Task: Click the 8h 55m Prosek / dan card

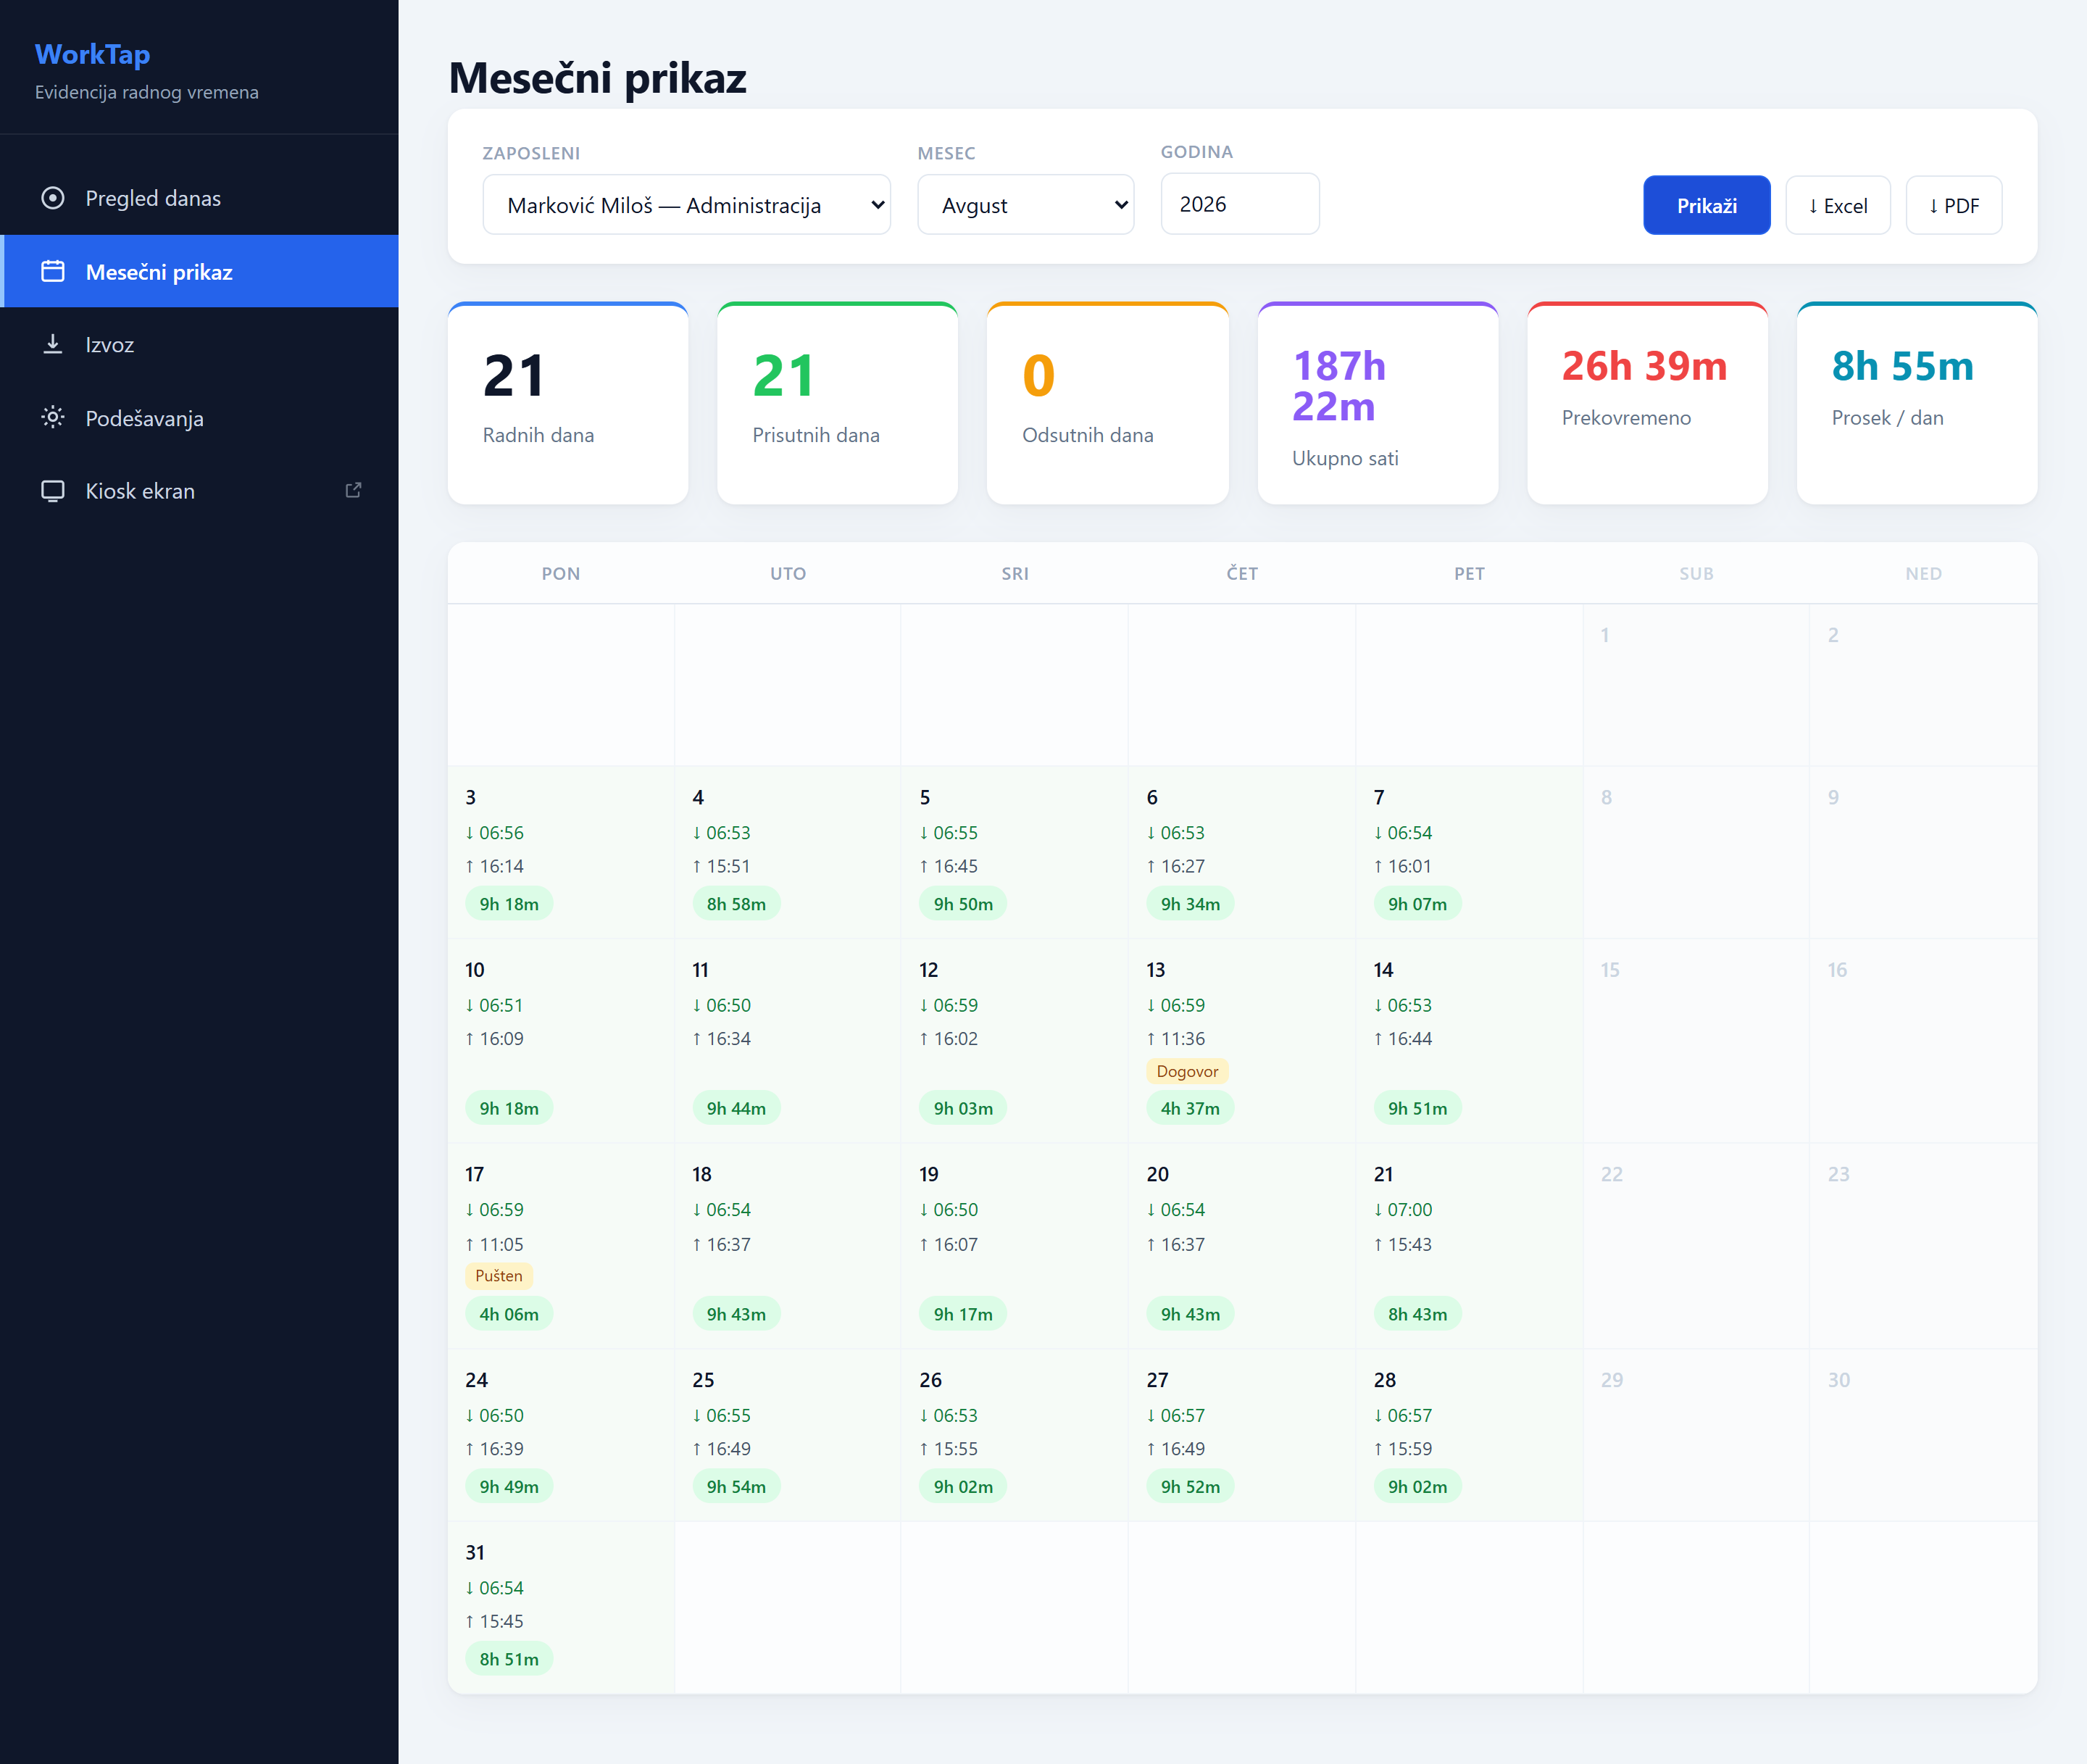Action: point(1916,403)
